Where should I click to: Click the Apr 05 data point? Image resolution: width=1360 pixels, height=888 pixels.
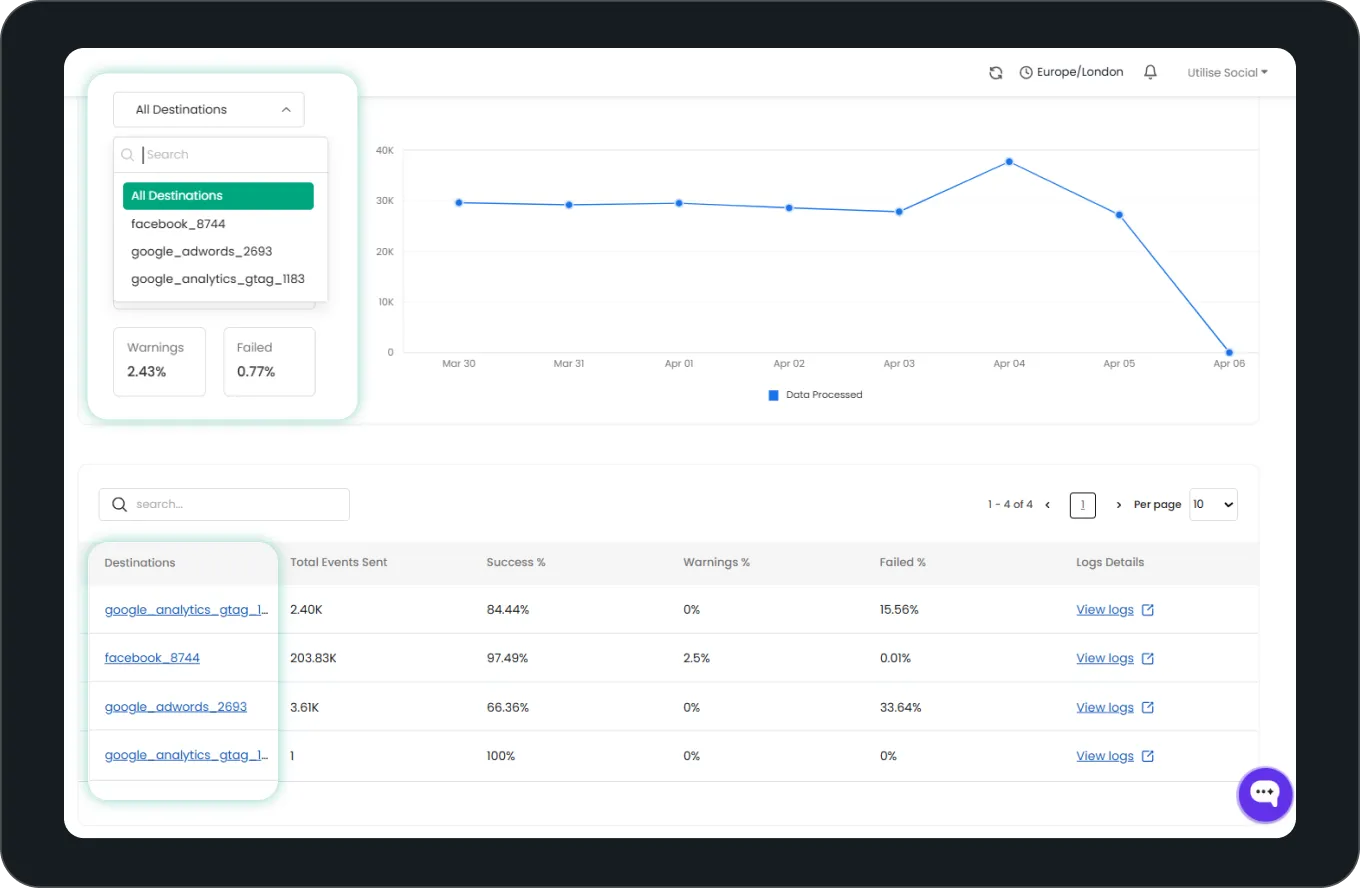coord(1119,215)
